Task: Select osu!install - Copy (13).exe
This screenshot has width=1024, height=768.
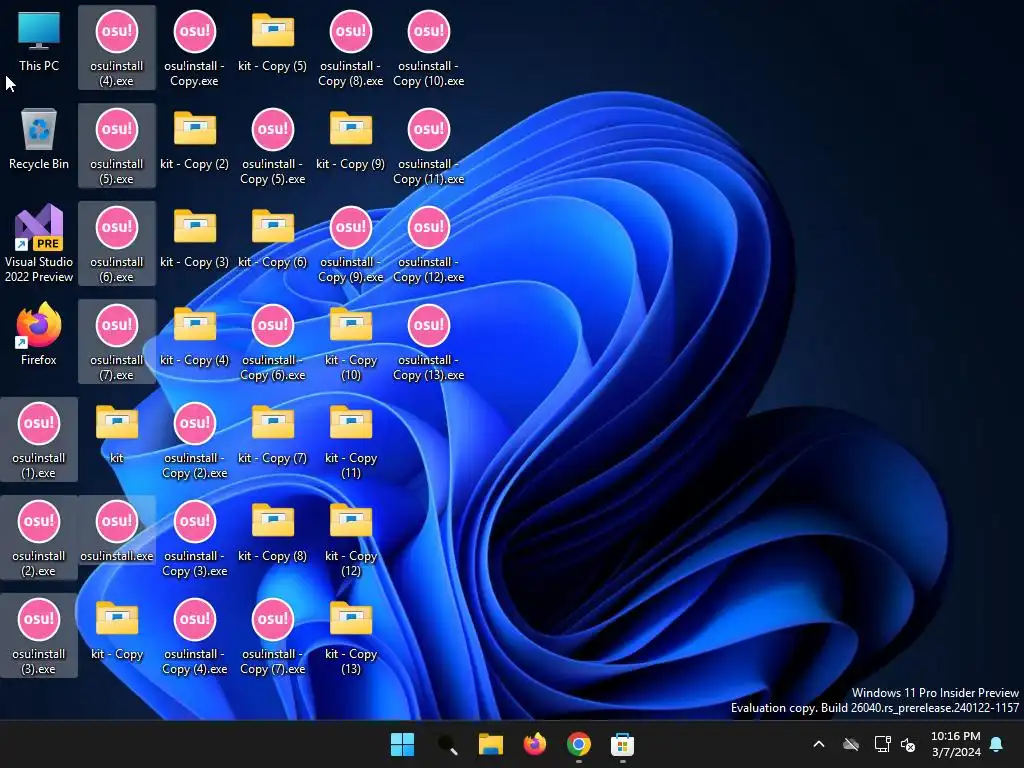Action: [x=428, y=342]
